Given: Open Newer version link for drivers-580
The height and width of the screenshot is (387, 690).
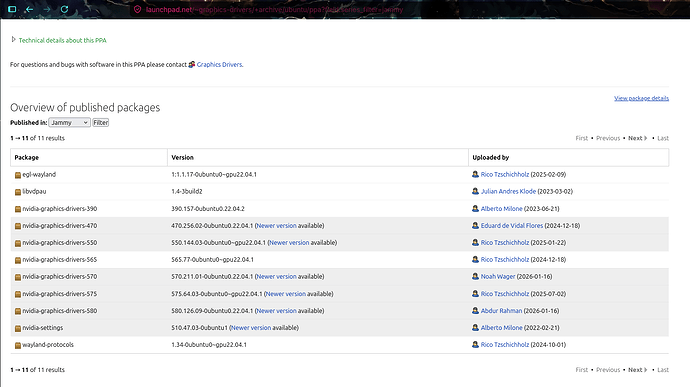Looking at the screenshot, I should (276, 311).
